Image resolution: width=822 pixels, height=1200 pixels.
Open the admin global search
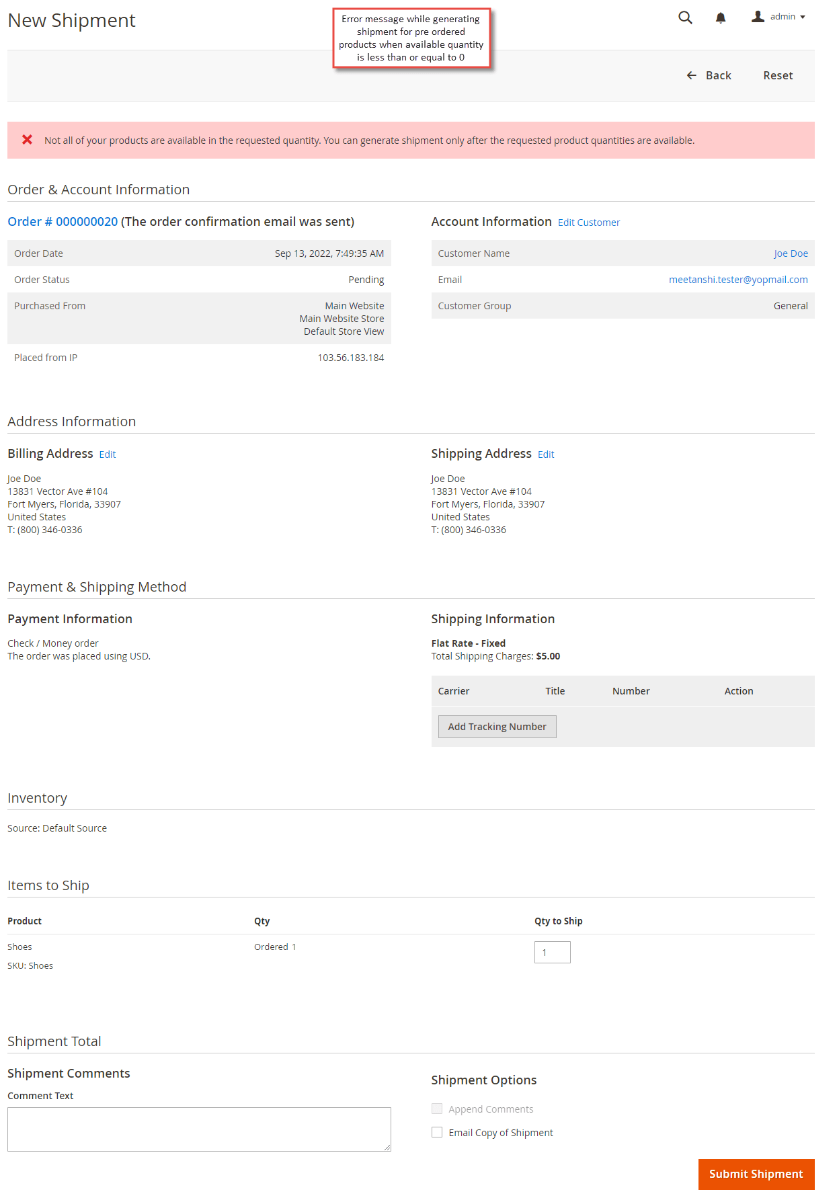pos(685,17)
